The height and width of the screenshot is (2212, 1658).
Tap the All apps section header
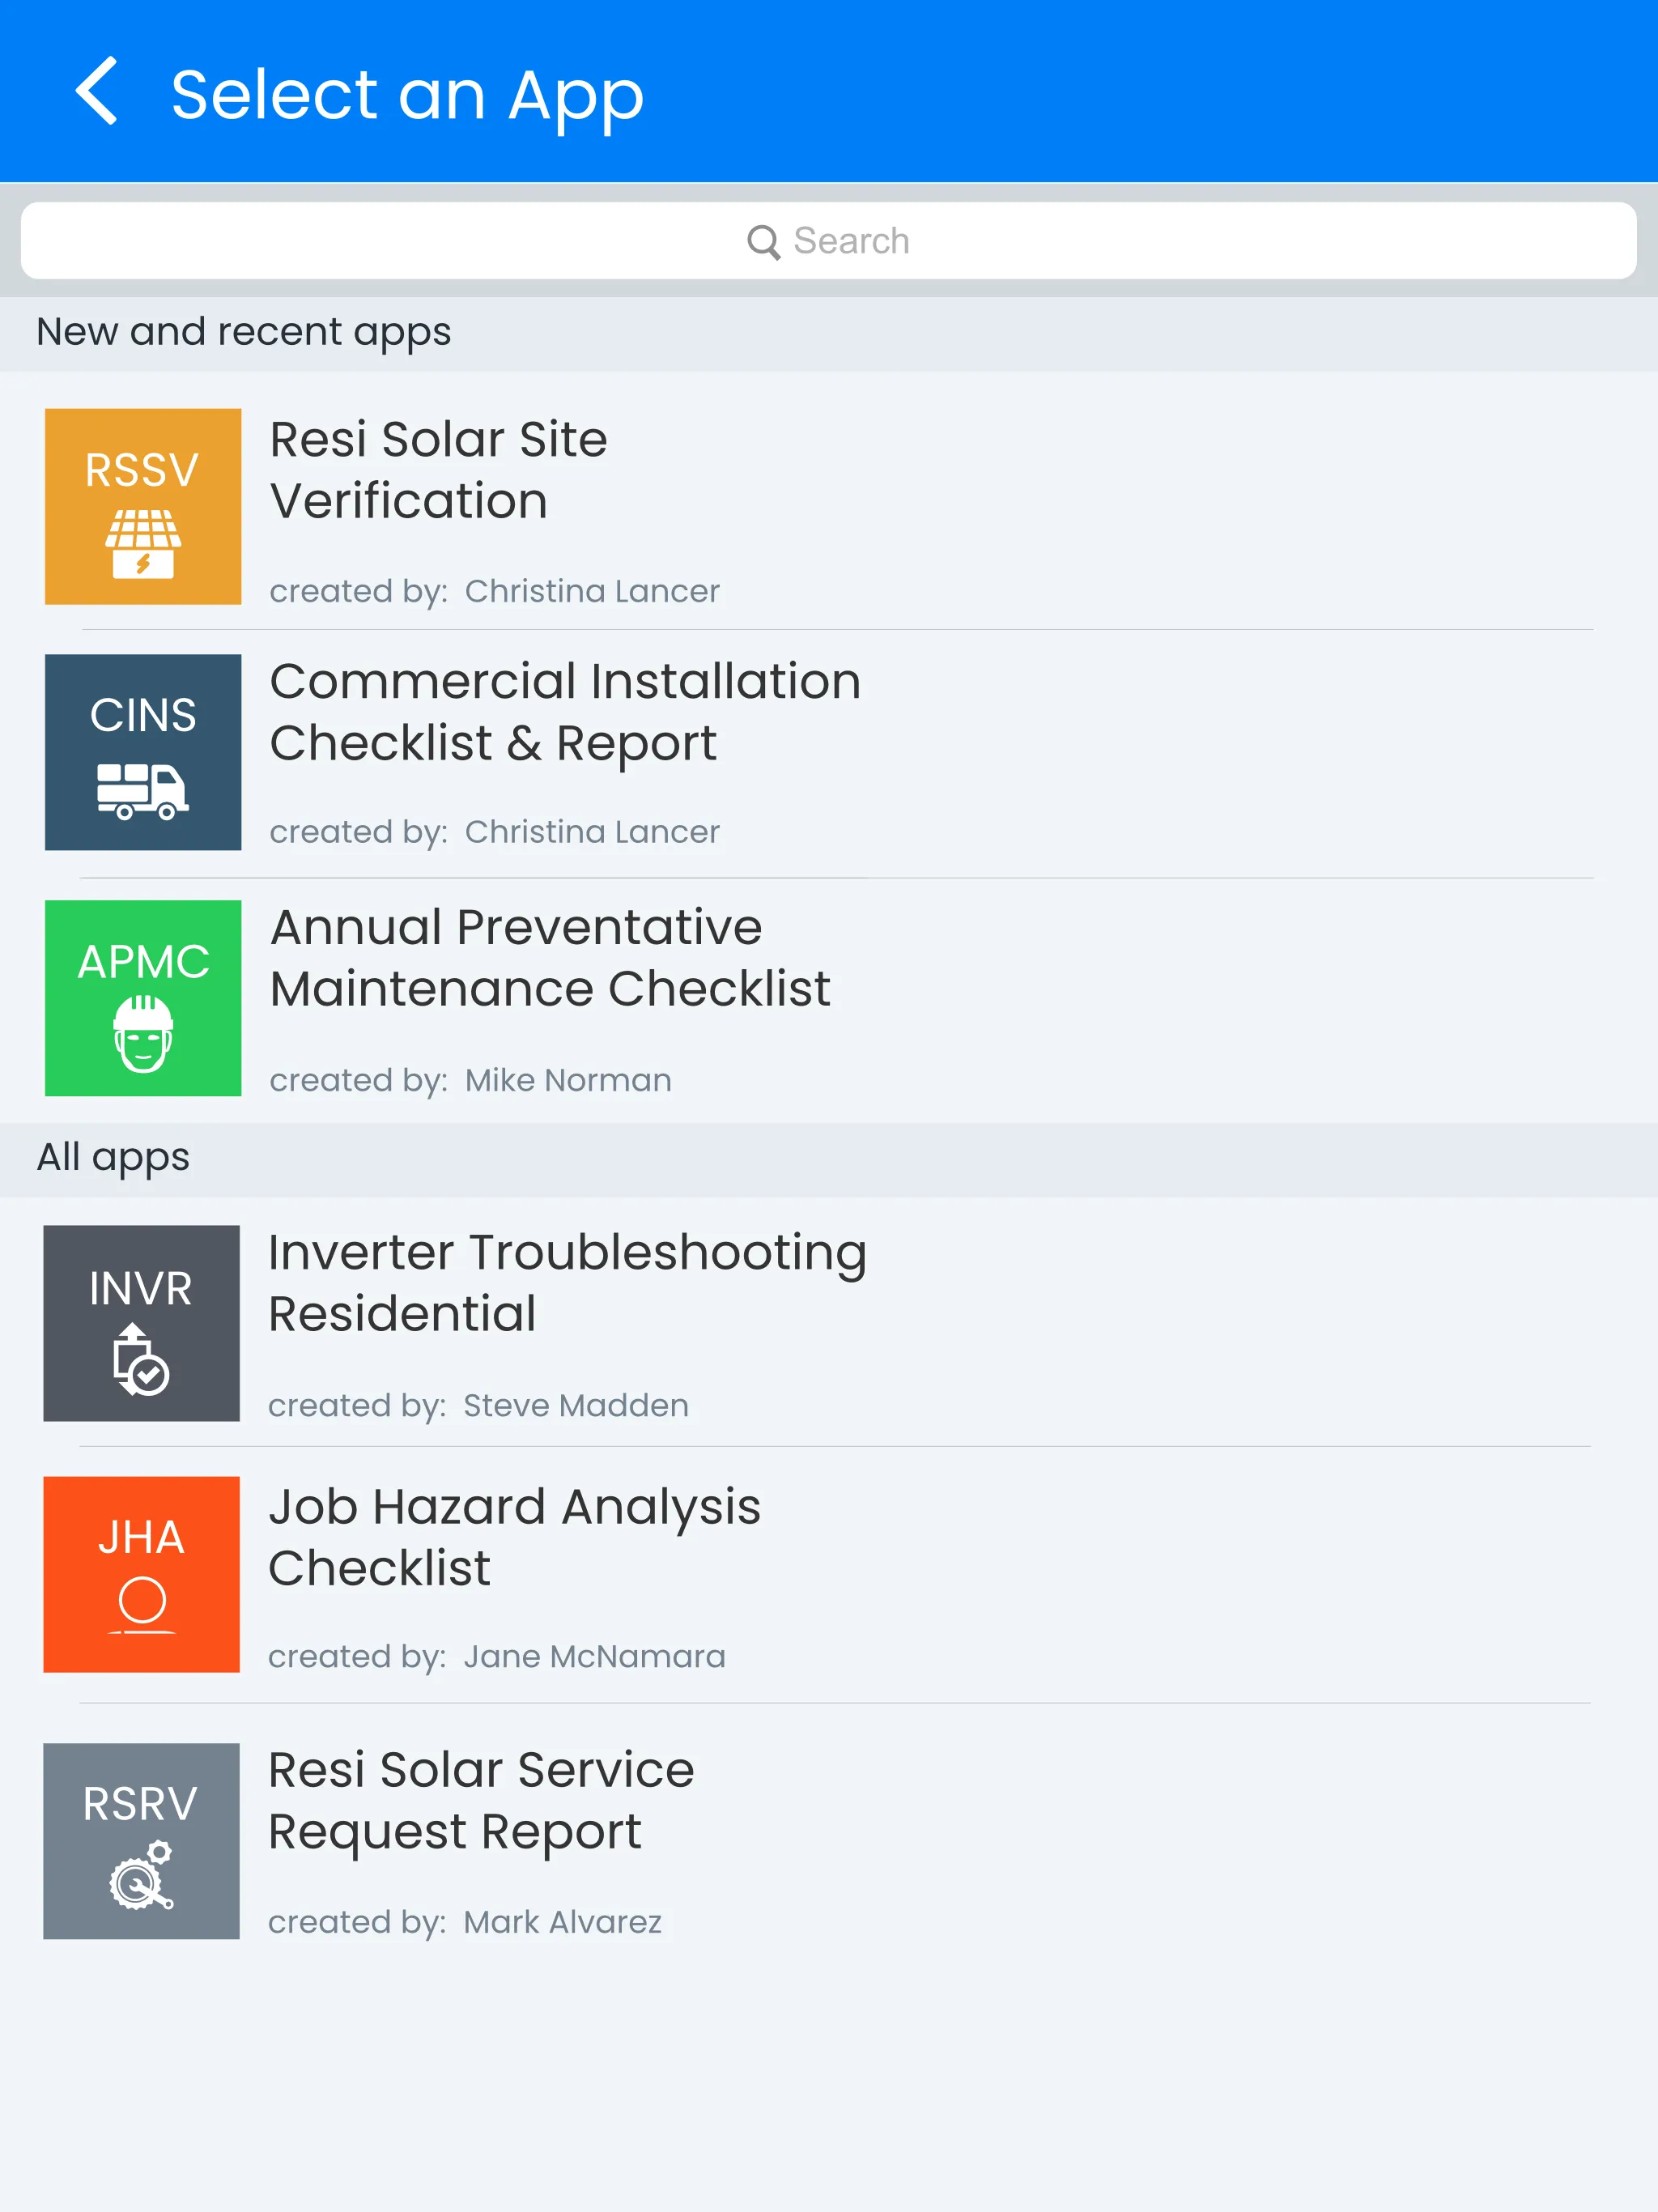(113, 1157)
